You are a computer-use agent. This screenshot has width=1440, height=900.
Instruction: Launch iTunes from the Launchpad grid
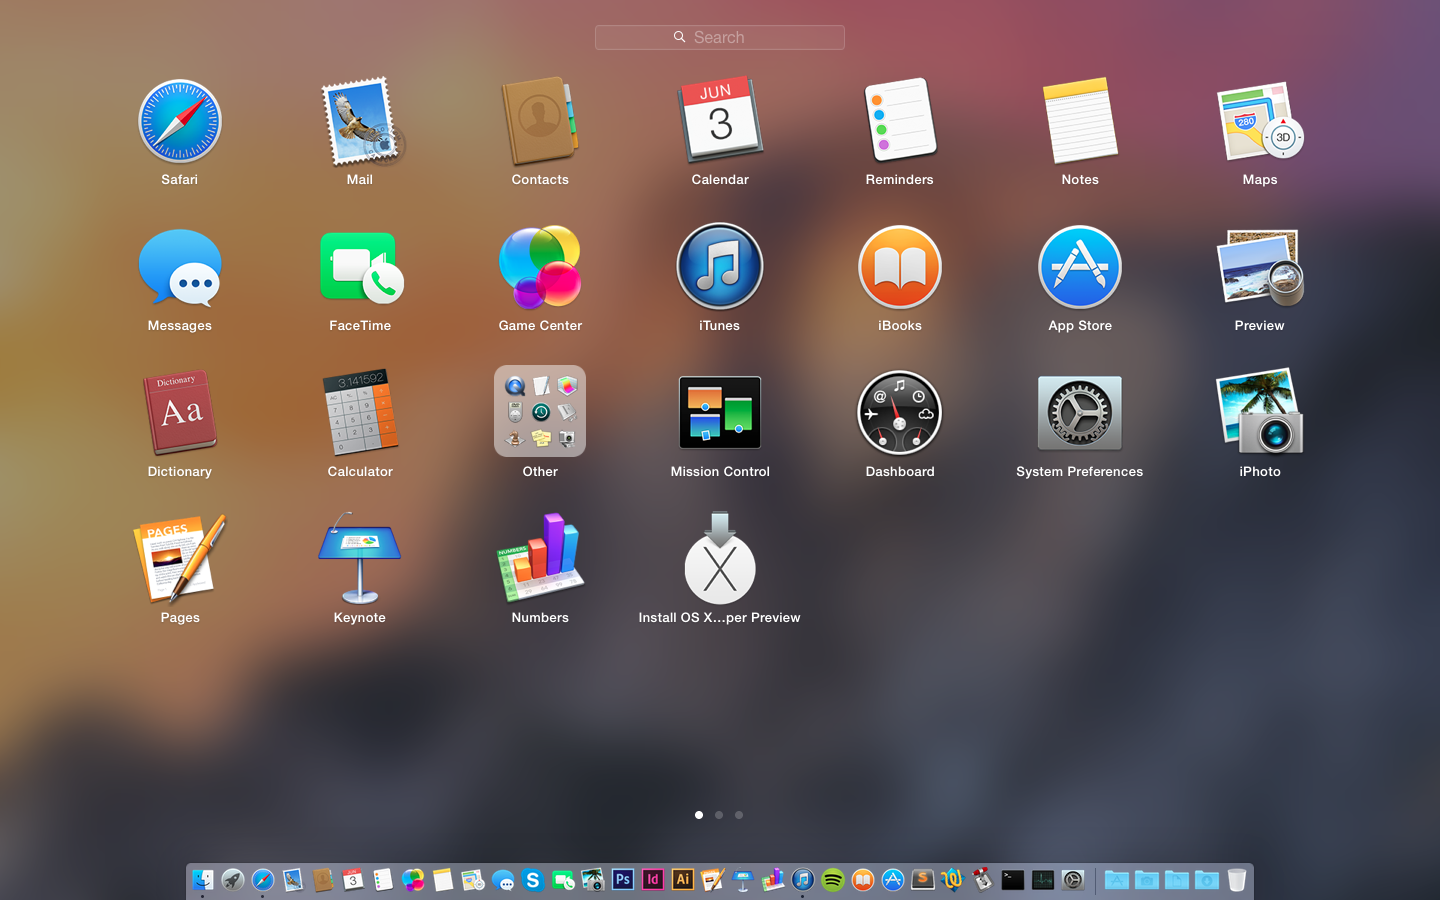point(720,267)
